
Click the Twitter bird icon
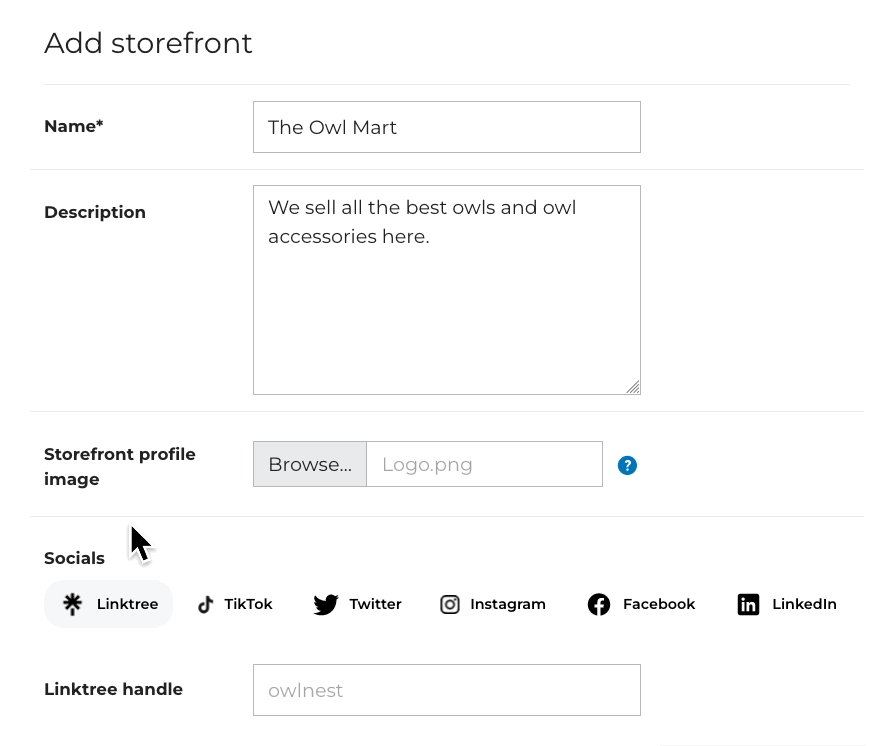tap(326, 604)
